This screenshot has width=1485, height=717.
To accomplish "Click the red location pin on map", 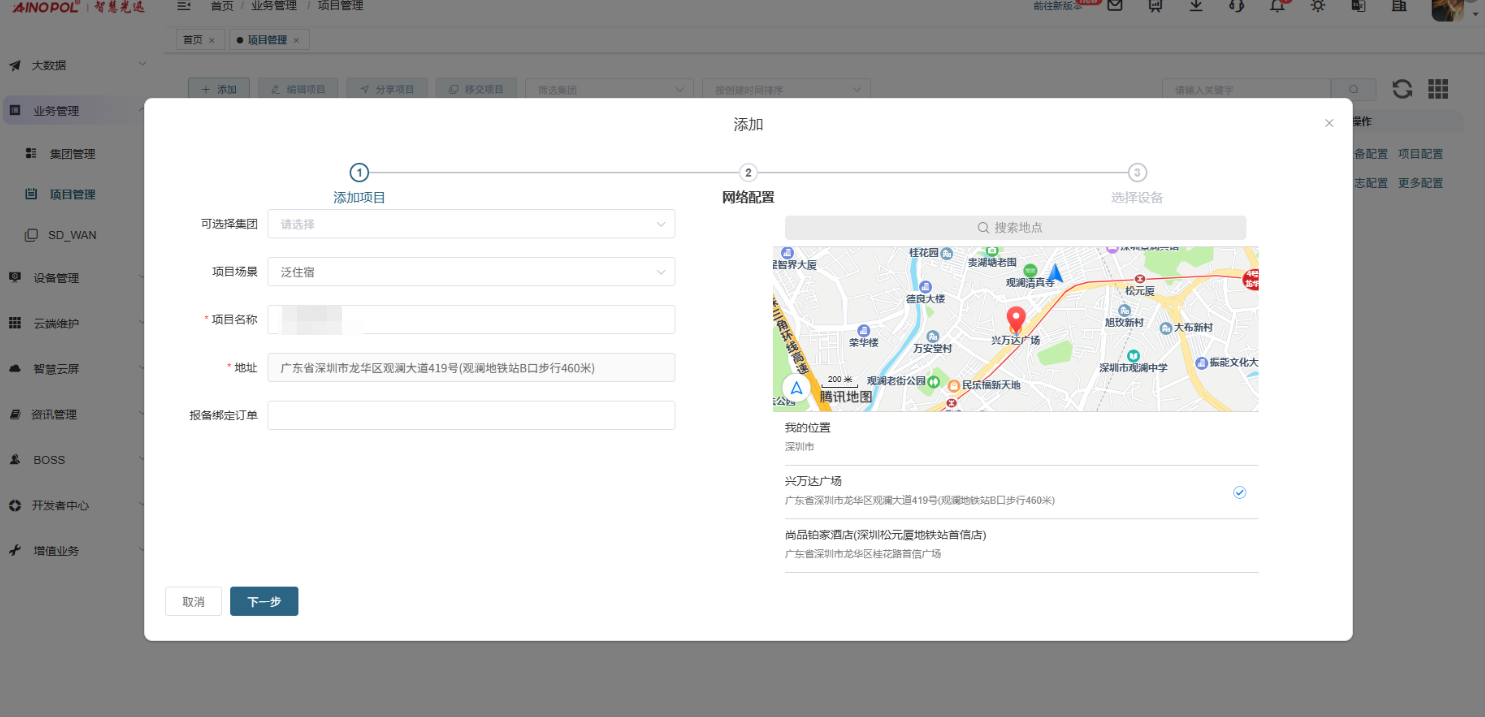I will tap(1016, 320).
